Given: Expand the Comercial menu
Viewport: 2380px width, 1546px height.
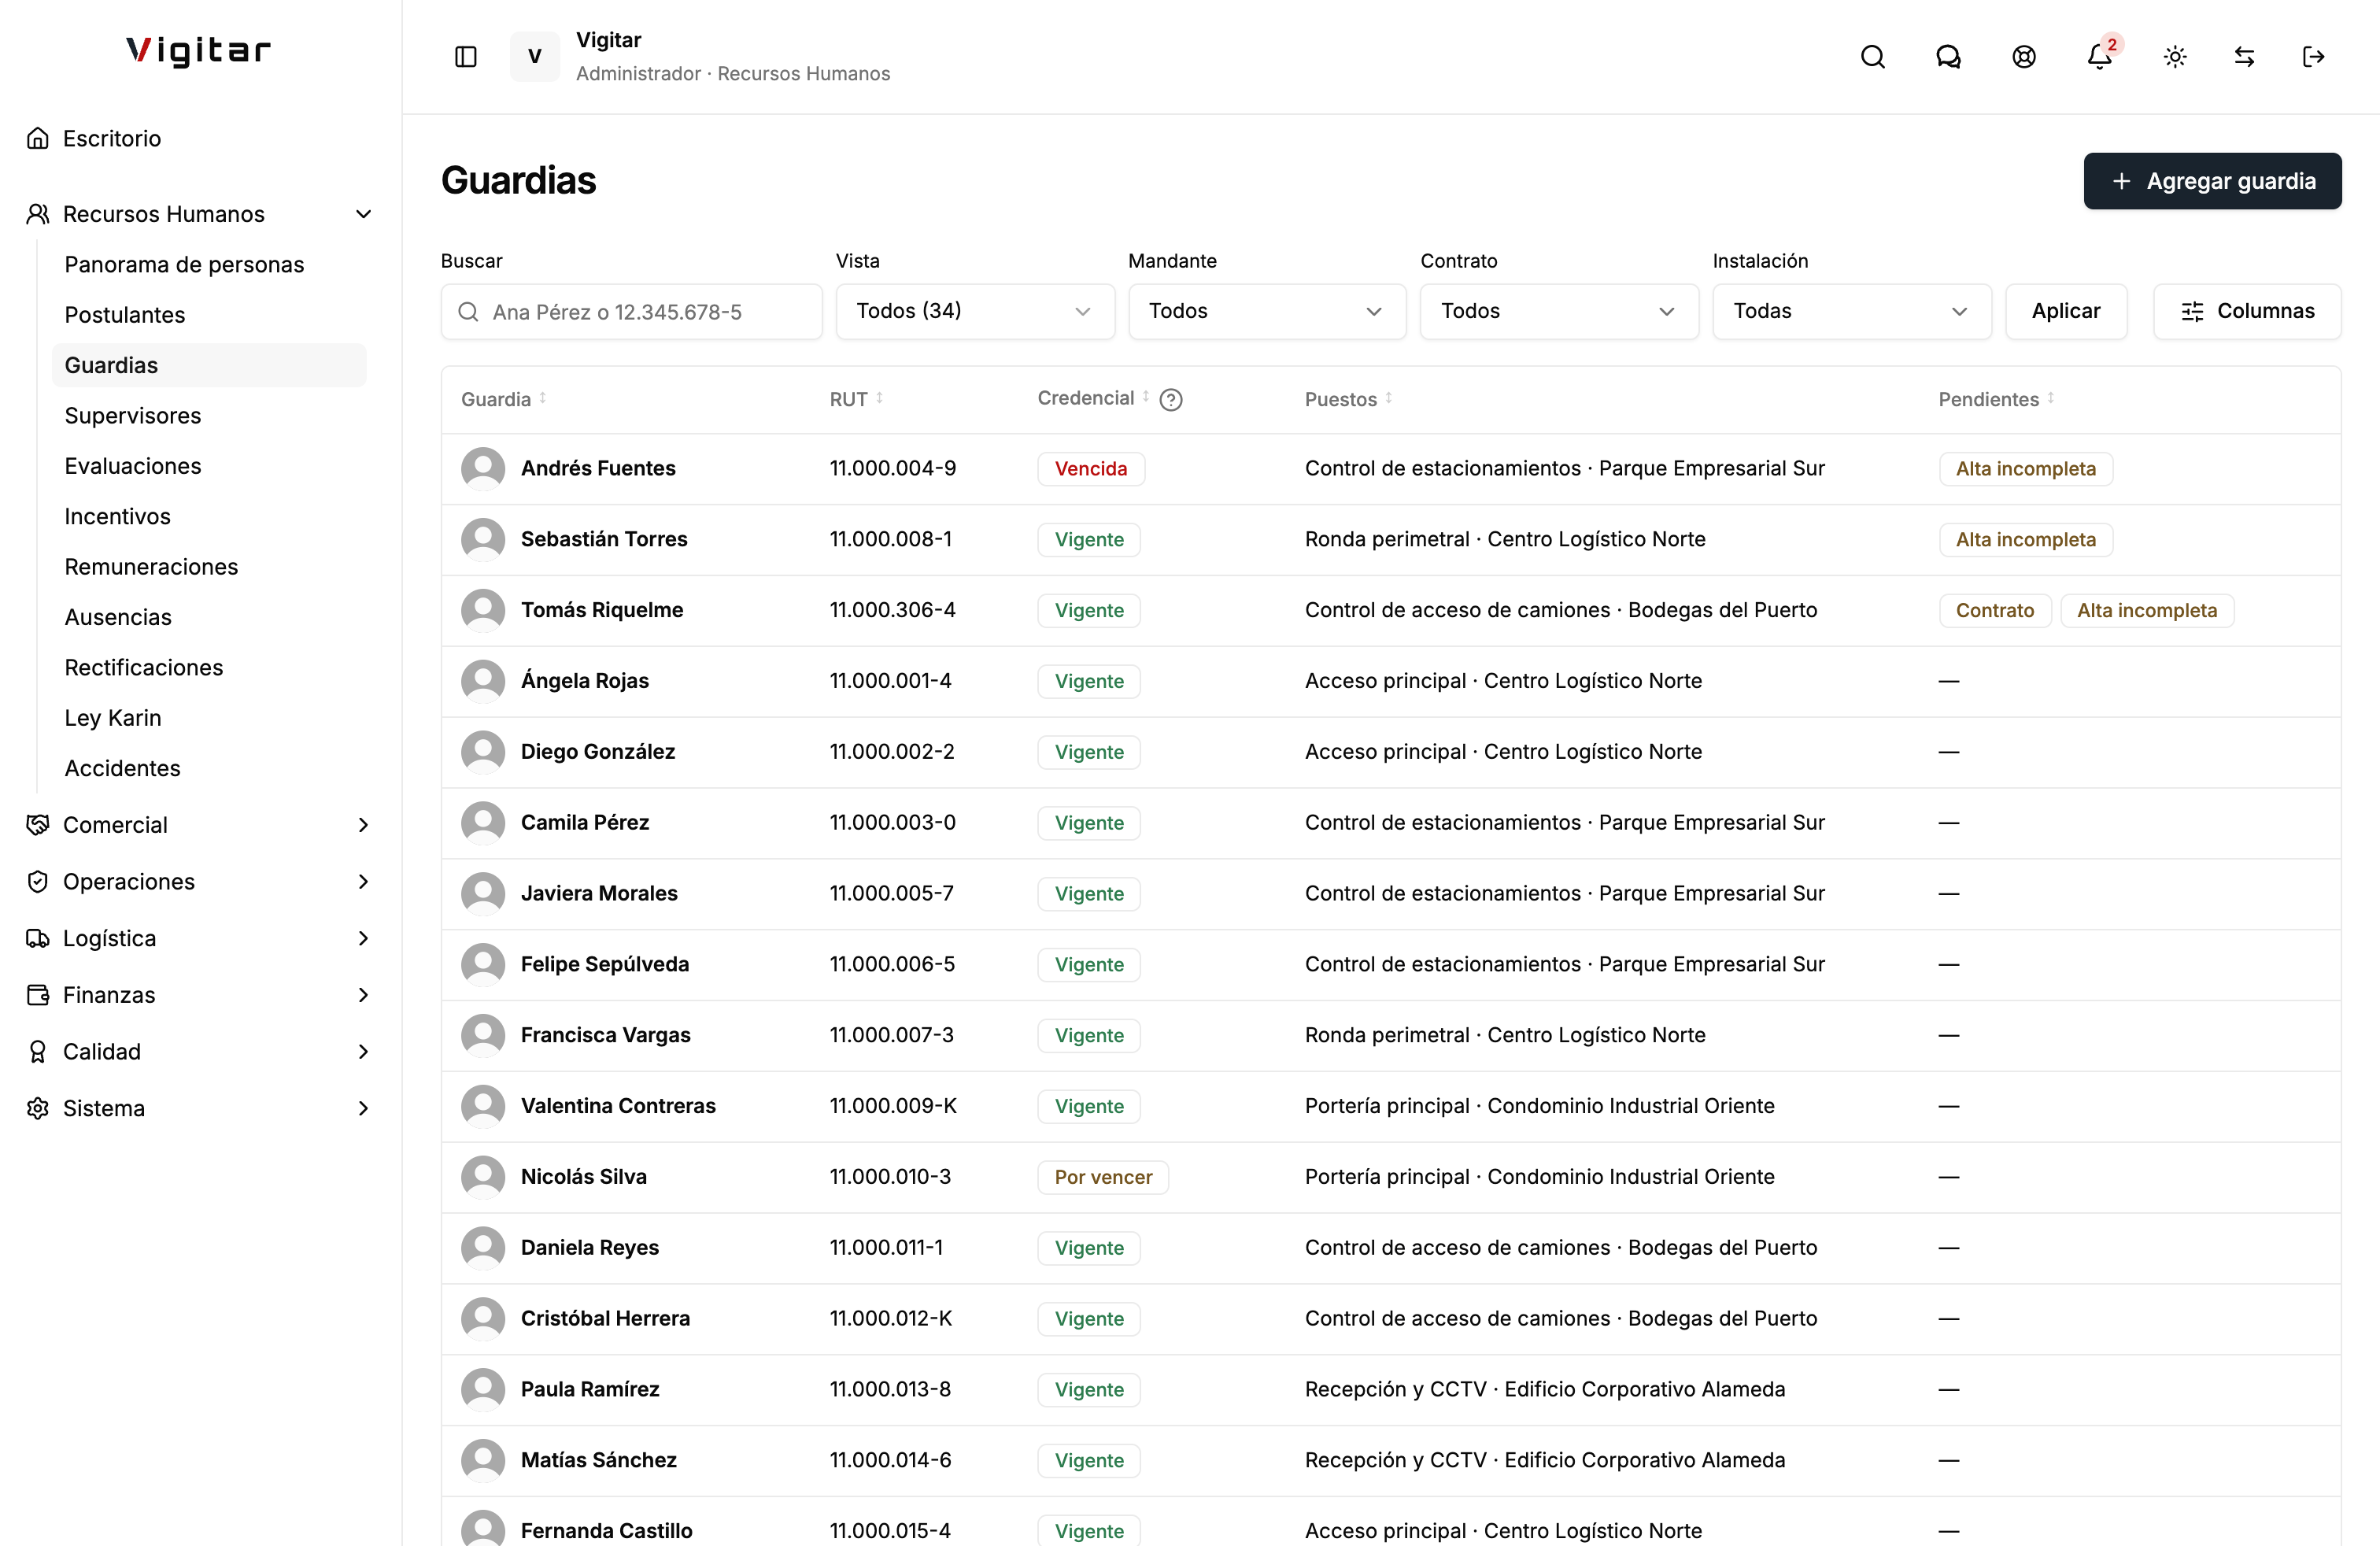Looking at the screenshot, I should [x=200, y=825].
